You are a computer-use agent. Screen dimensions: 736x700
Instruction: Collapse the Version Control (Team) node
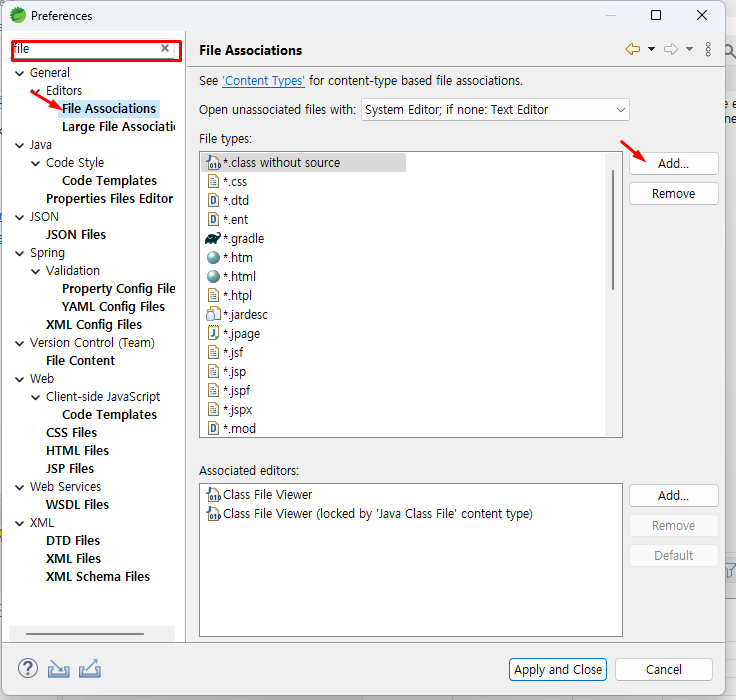tap(20, 343)
